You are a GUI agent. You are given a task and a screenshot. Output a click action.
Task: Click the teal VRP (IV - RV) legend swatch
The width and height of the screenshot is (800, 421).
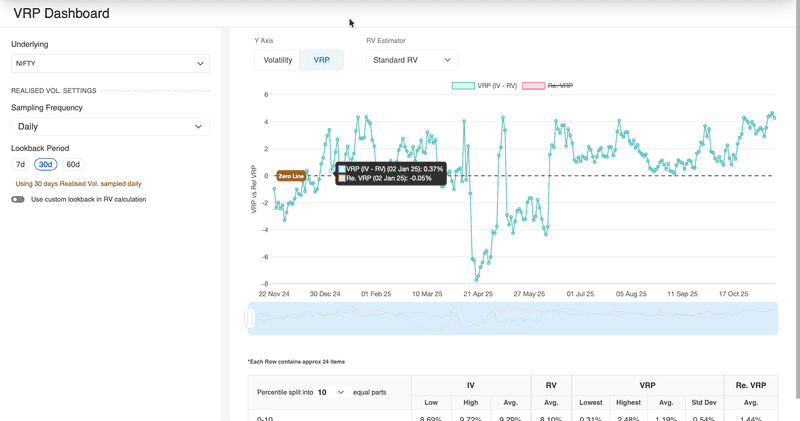[463, 86]
